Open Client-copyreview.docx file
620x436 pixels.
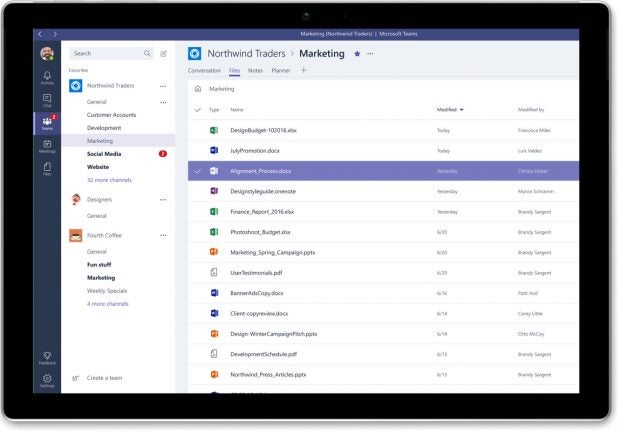pyautogui.click(x=259, y=313)
